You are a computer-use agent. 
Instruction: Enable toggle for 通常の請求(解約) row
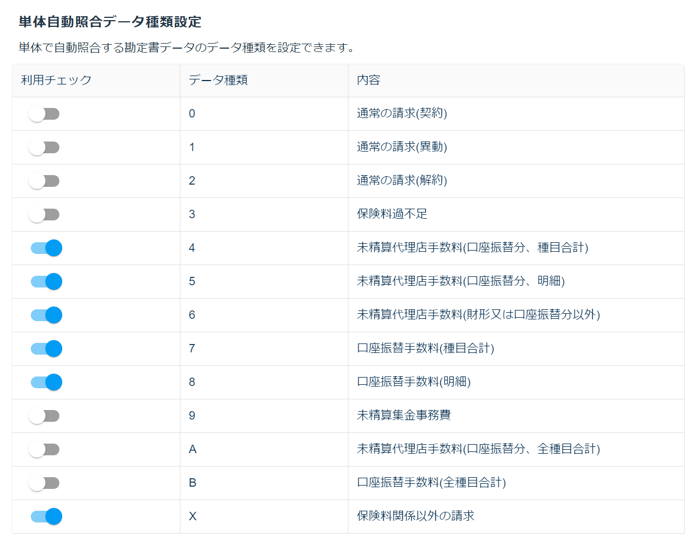(44, 181)
